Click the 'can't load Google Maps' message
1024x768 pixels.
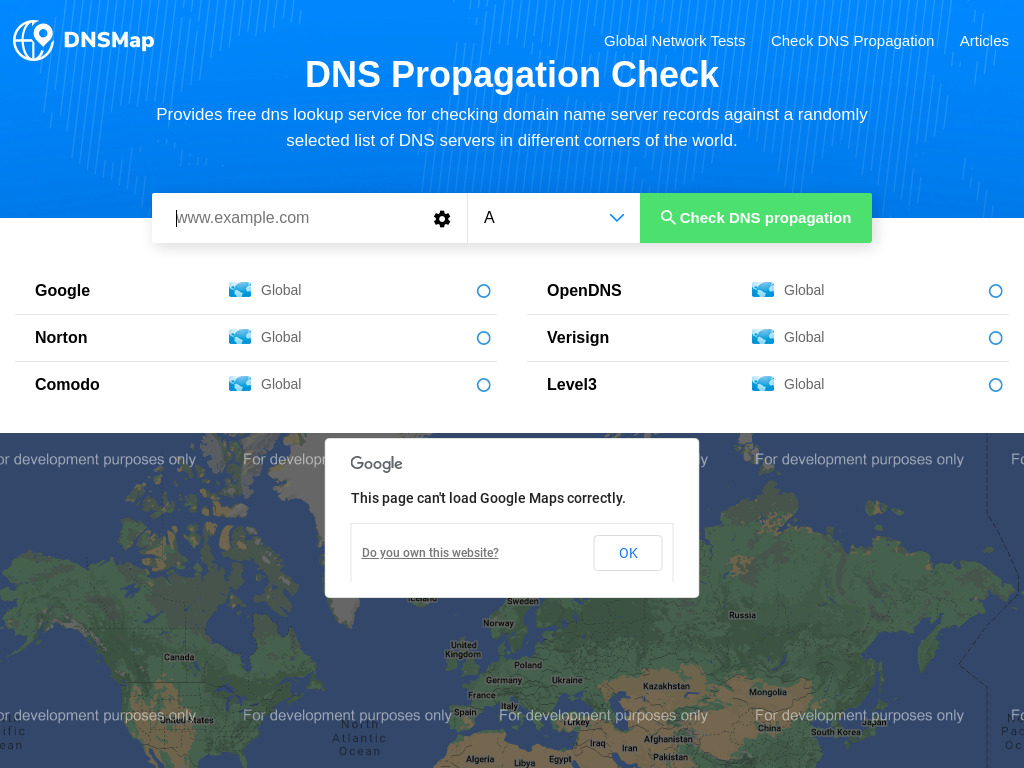(488, 498)
